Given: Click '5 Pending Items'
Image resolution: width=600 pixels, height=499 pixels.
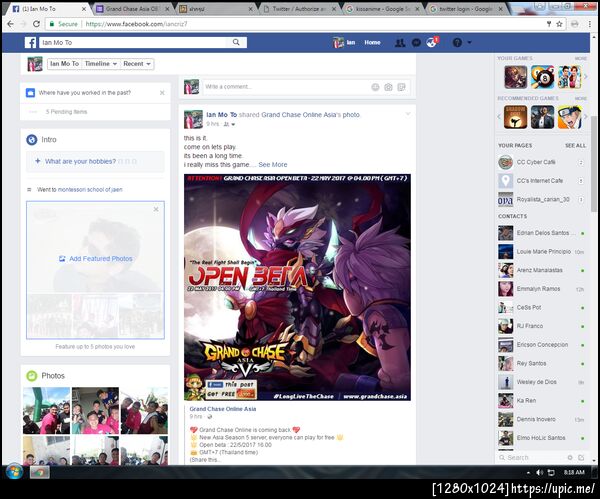Looking at the screenshot, I should (x=66, y=112).
